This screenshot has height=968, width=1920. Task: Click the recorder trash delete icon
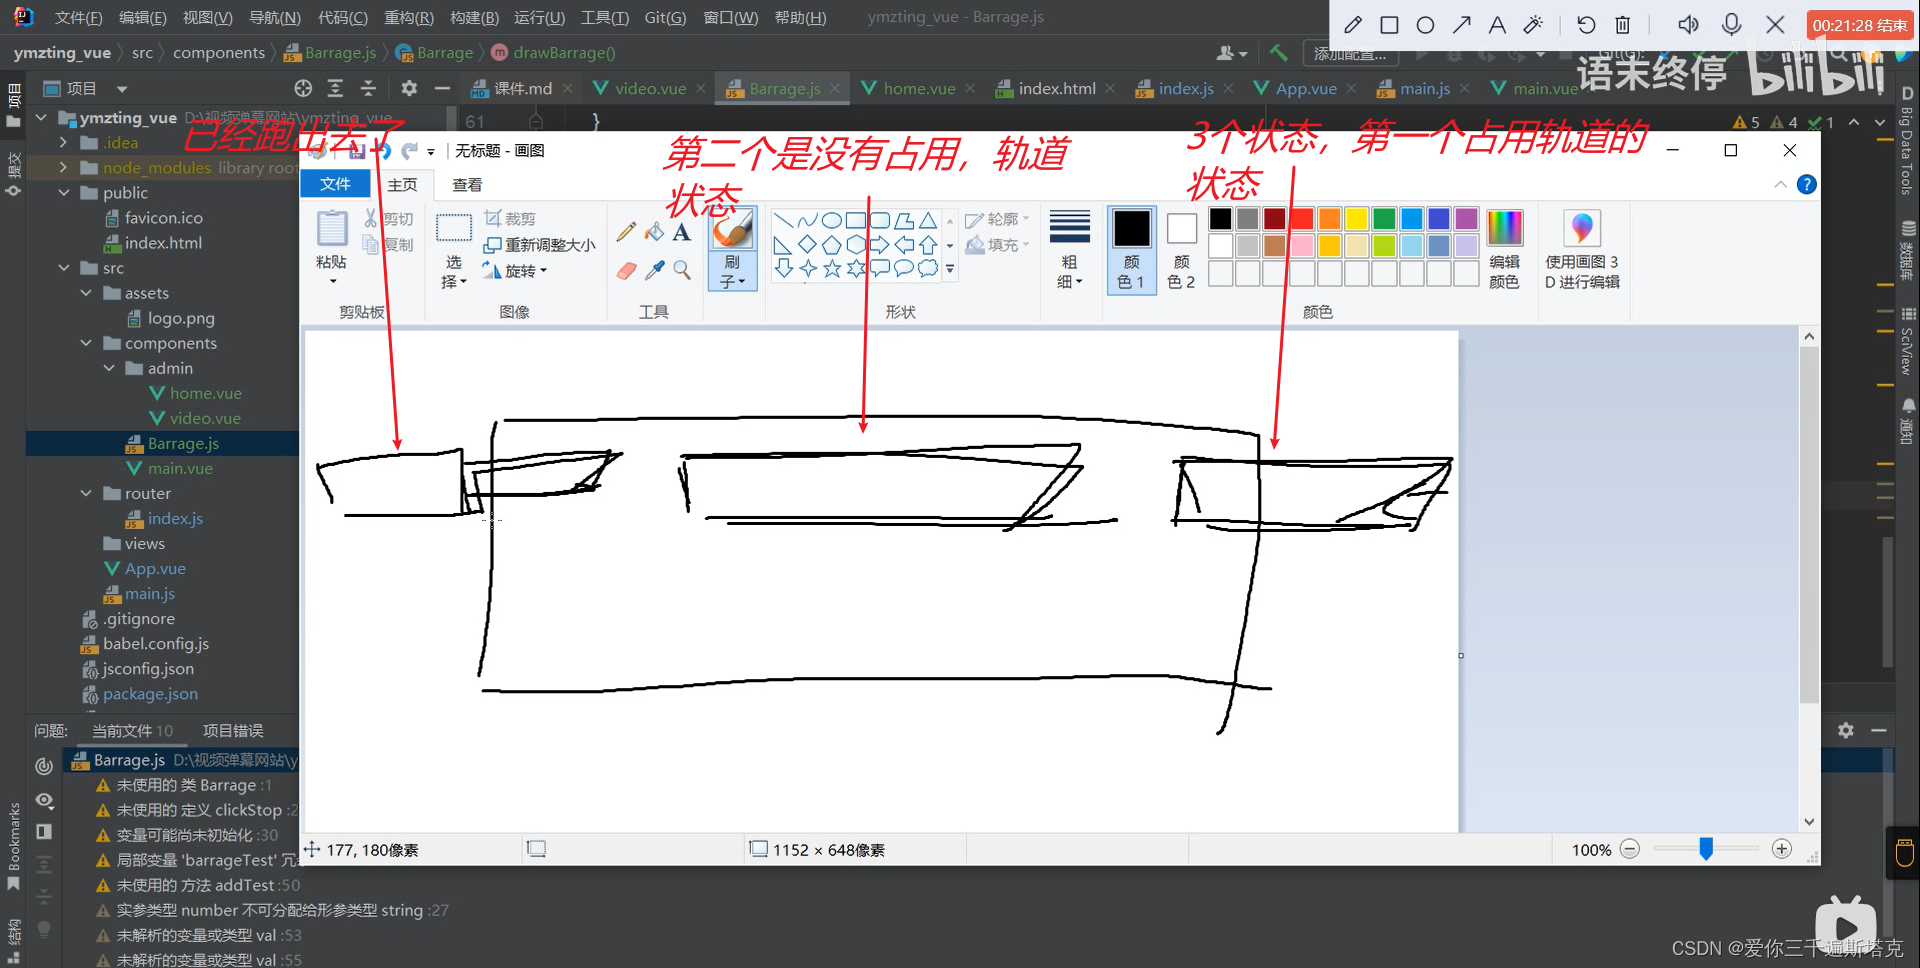1622,25
